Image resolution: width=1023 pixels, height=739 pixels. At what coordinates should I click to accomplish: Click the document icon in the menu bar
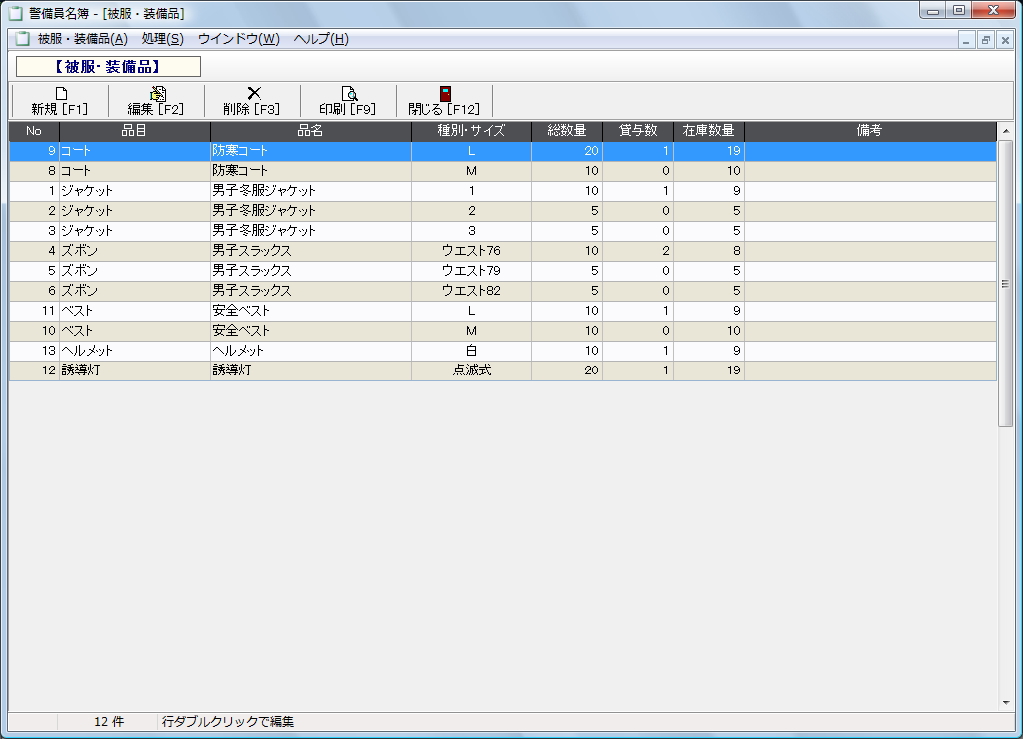(21, 39)
